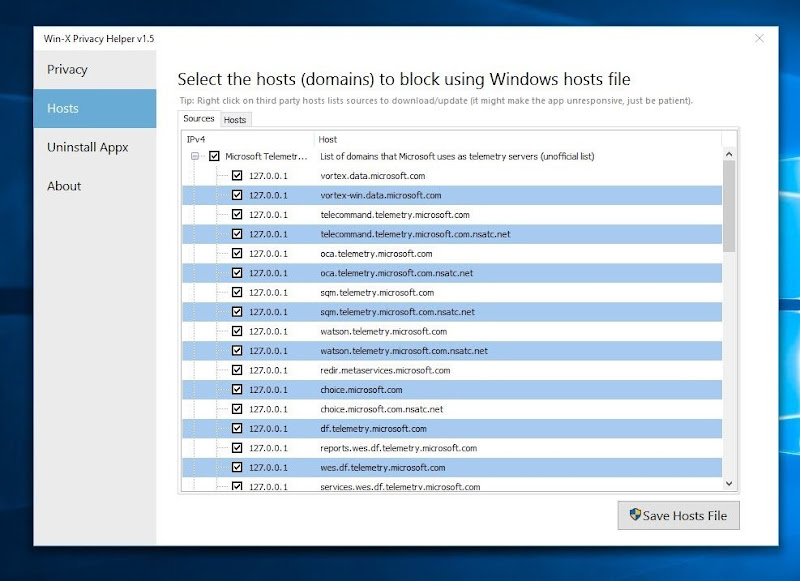Click the Save Hosts File button
The image size is (800, 581).
[x=678, y=515]
